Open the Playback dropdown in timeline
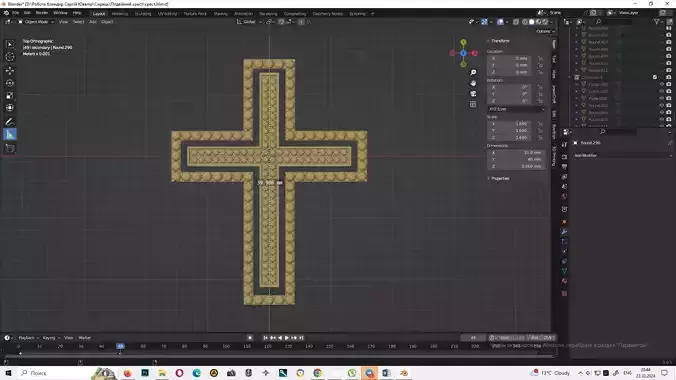Viewport: 676px width, 380px height. coord(28,338)
